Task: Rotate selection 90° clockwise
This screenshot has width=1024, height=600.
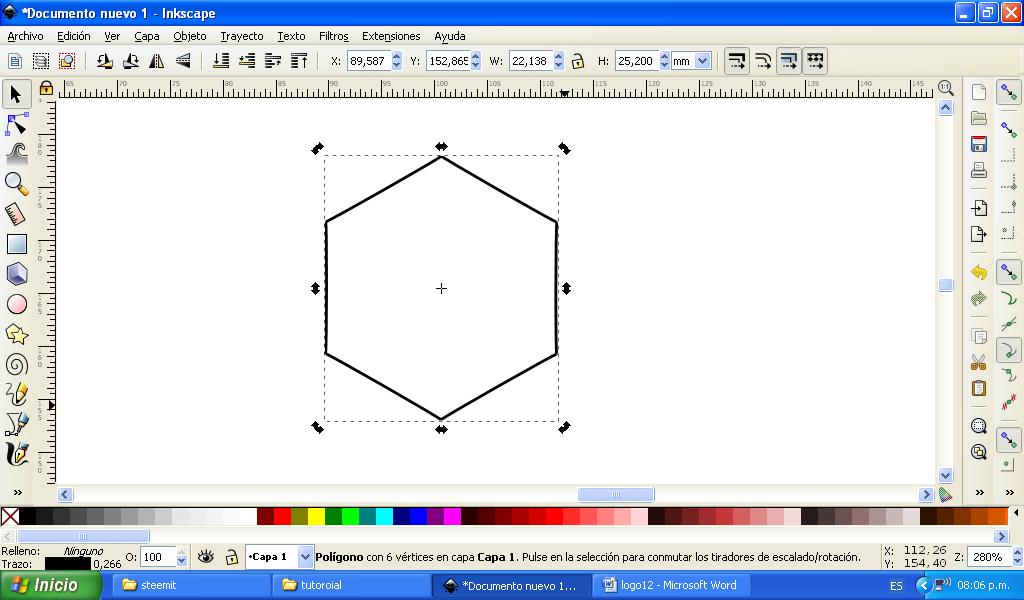Action: (x=130, y=61)
